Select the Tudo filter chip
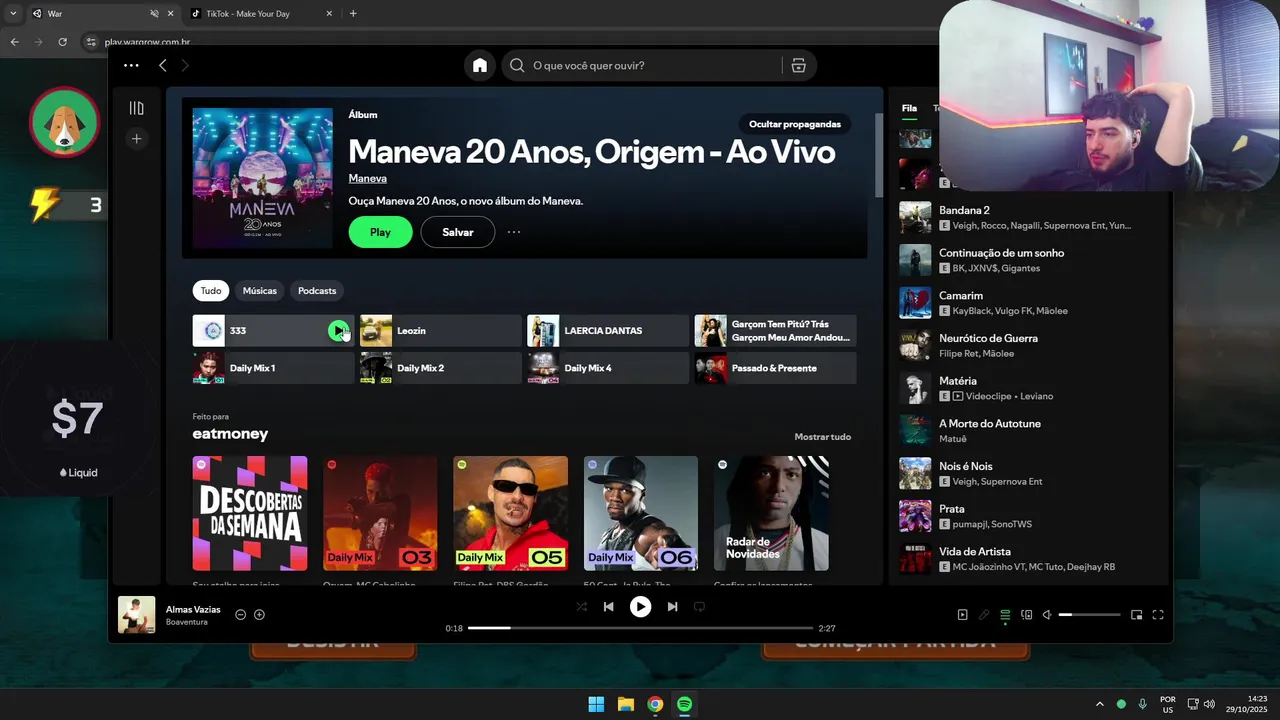The height and width of the screenshot is (720, 1280). [211, 291]
